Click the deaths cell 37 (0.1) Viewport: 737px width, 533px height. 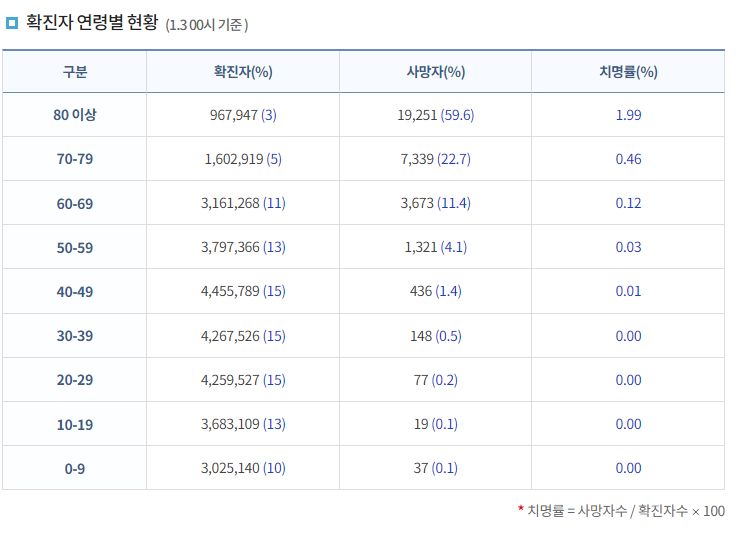click(x=436, y=468)
